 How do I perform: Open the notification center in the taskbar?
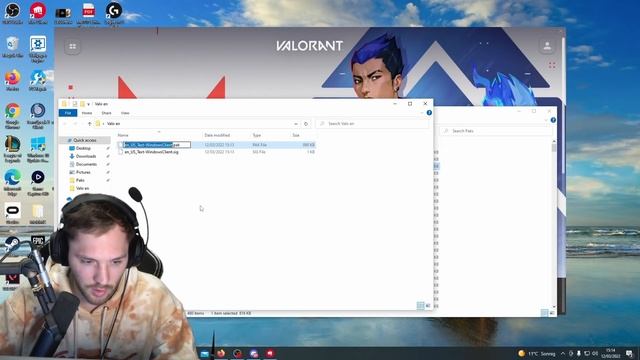tap(629, 353)
